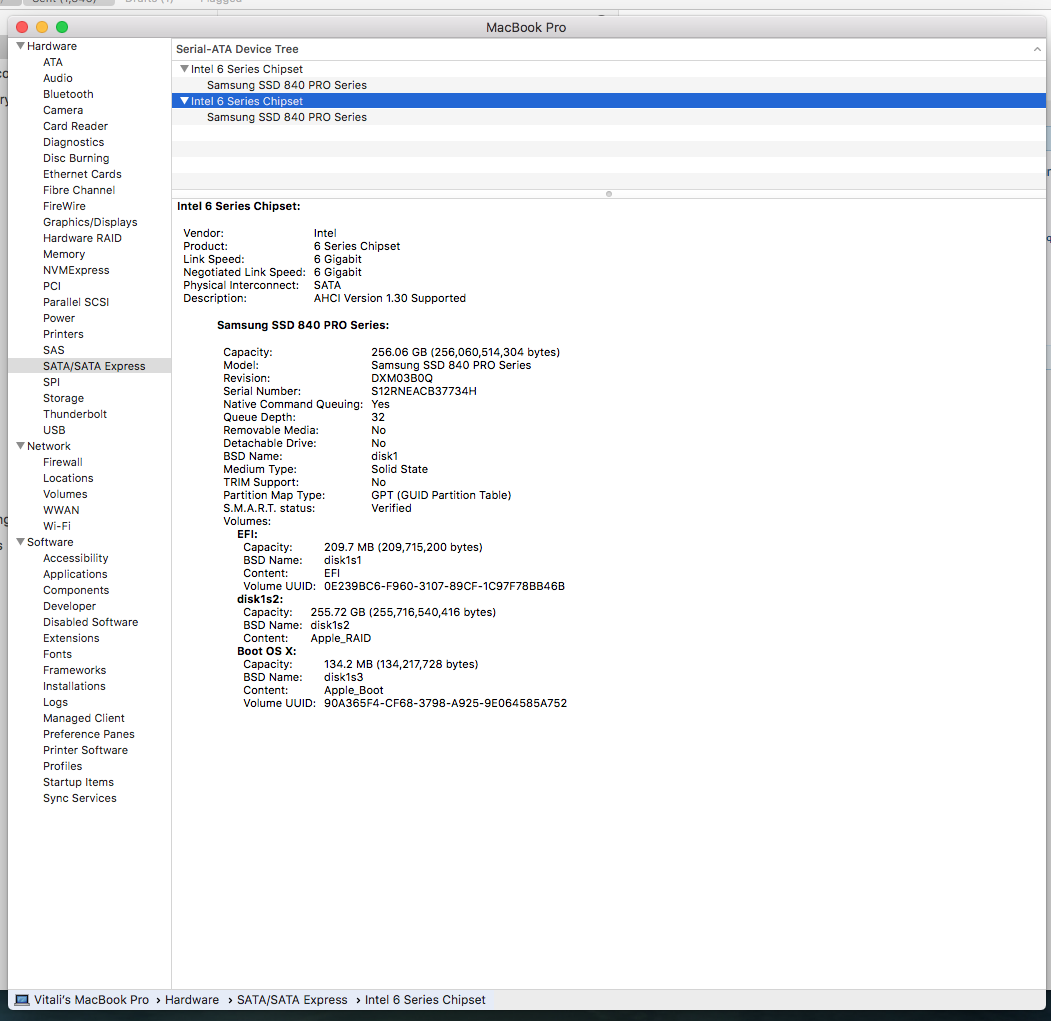Viewport: 1051px width, 1021px height.
Task: Open SAS category
Action: [54, 350]
